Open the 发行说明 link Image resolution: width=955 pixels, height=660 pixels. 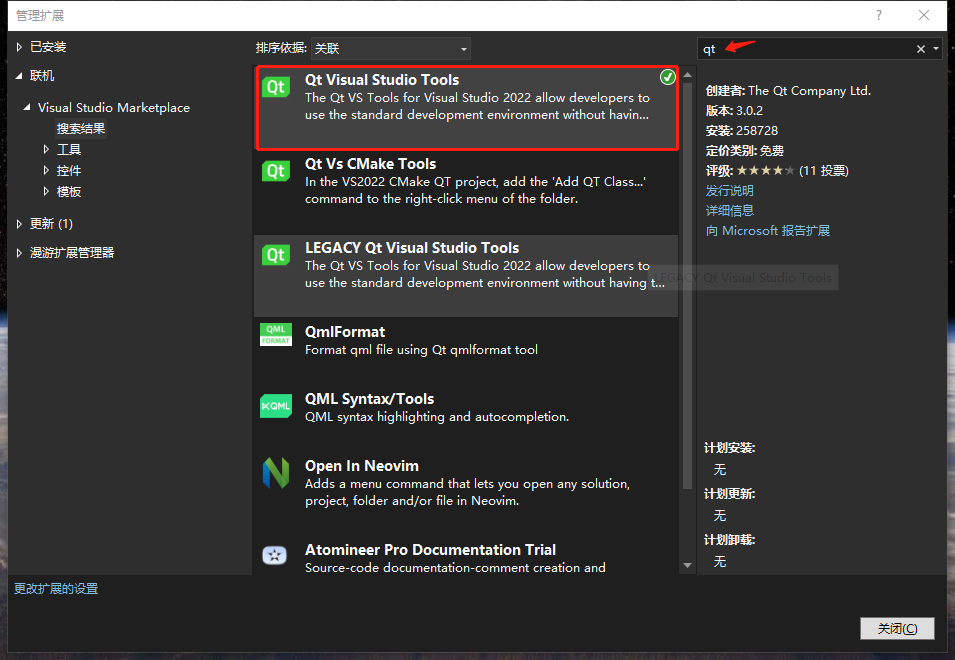[730, 191]
